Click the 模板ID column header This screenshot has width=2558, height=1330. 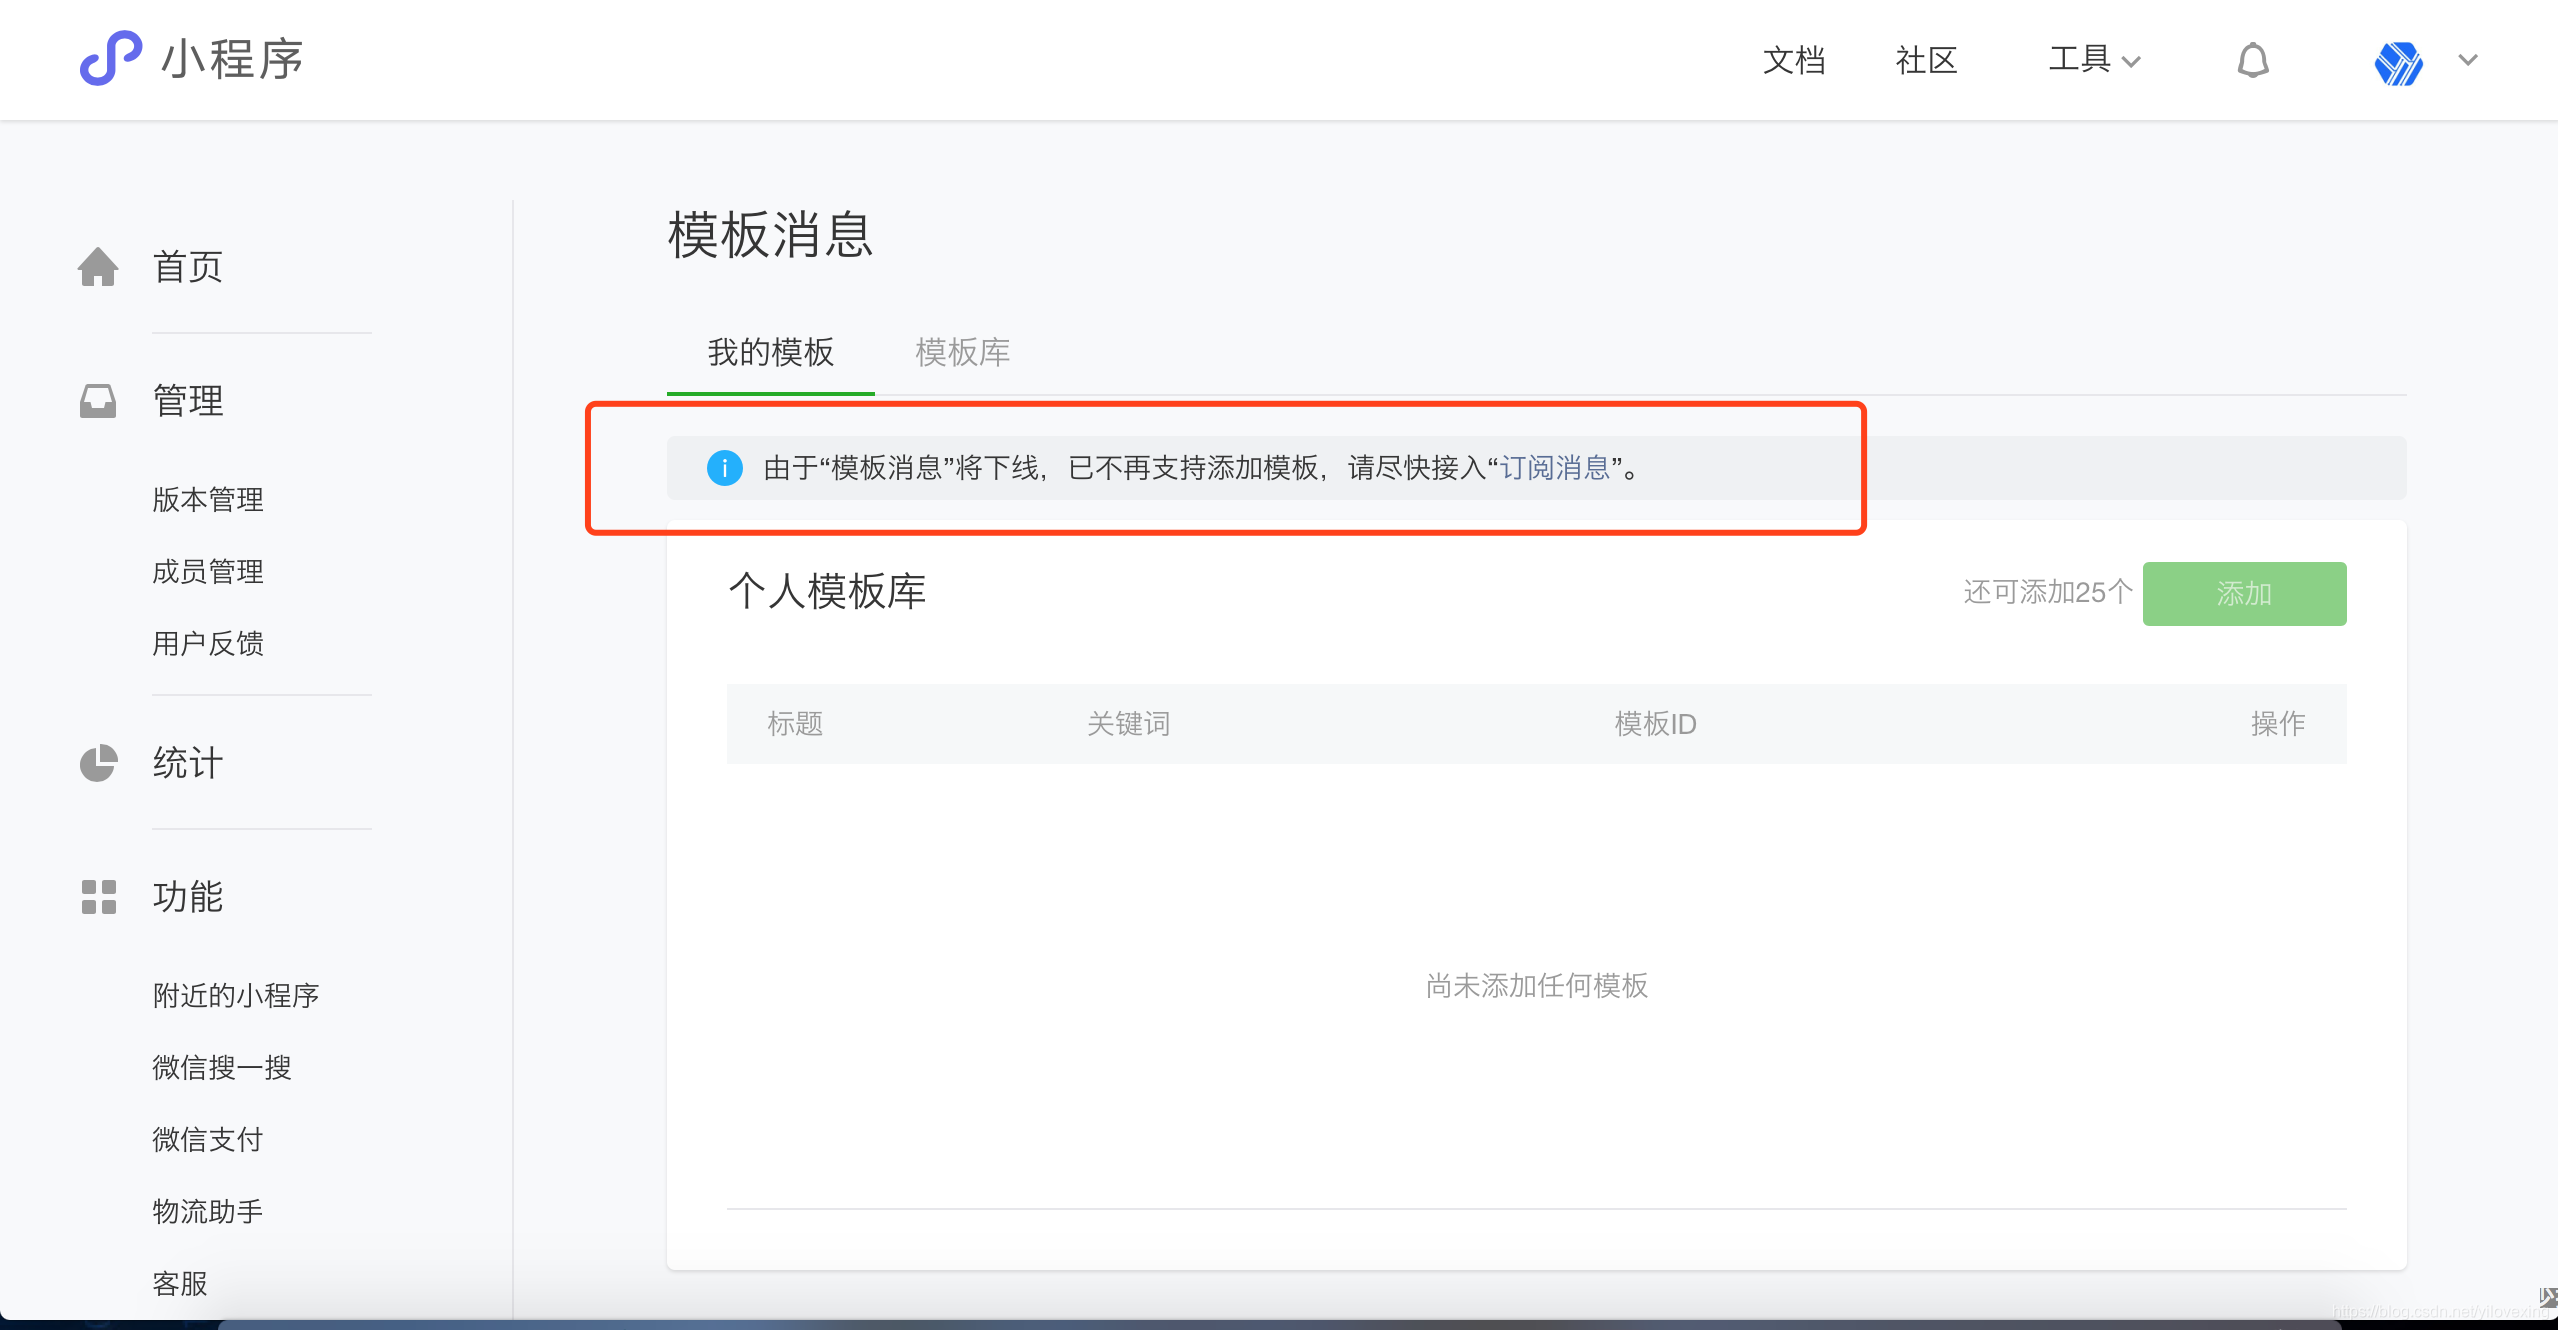[1655, 724]
